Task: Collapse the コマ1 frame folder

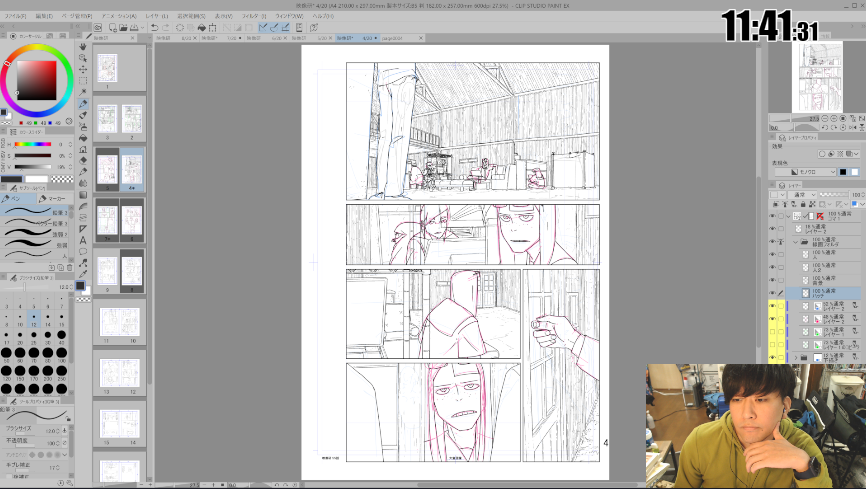Action: coord(789,216)
